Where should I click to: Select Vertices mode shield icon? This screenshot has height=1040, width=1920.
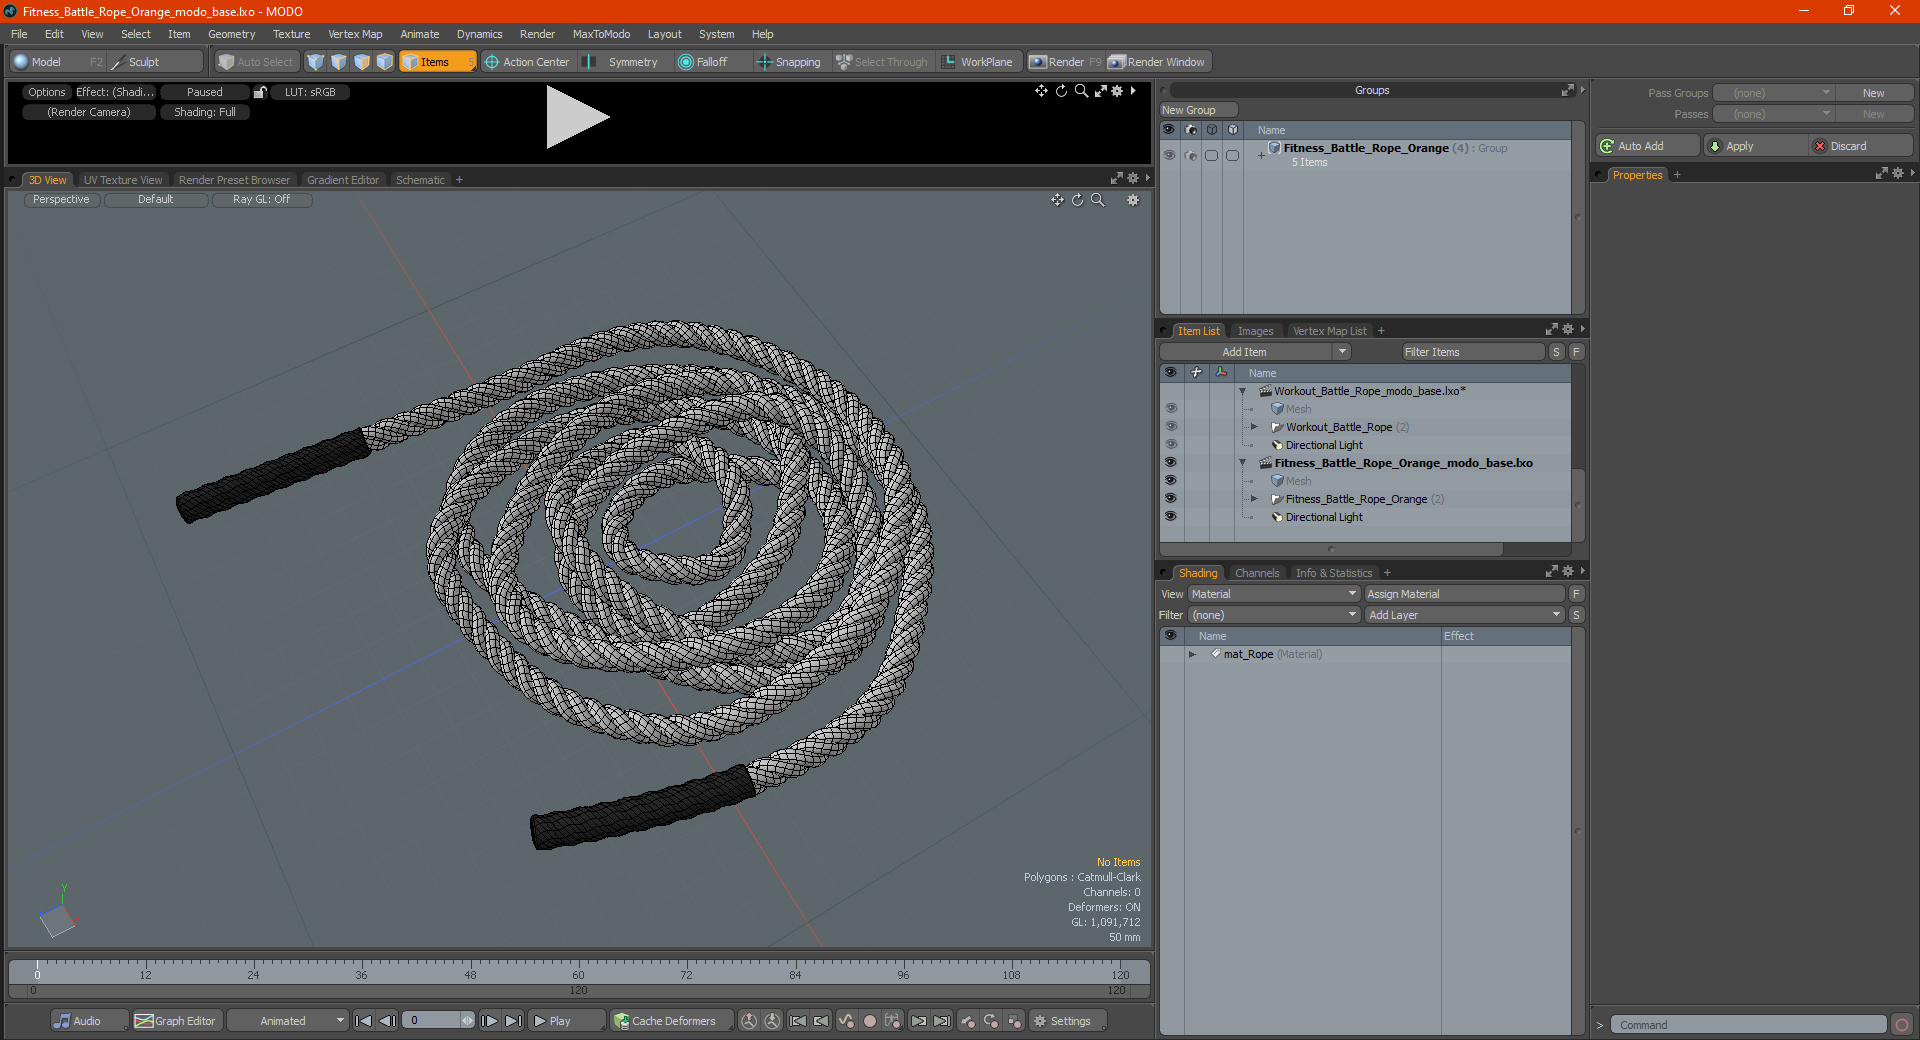(x=316, y=62)
